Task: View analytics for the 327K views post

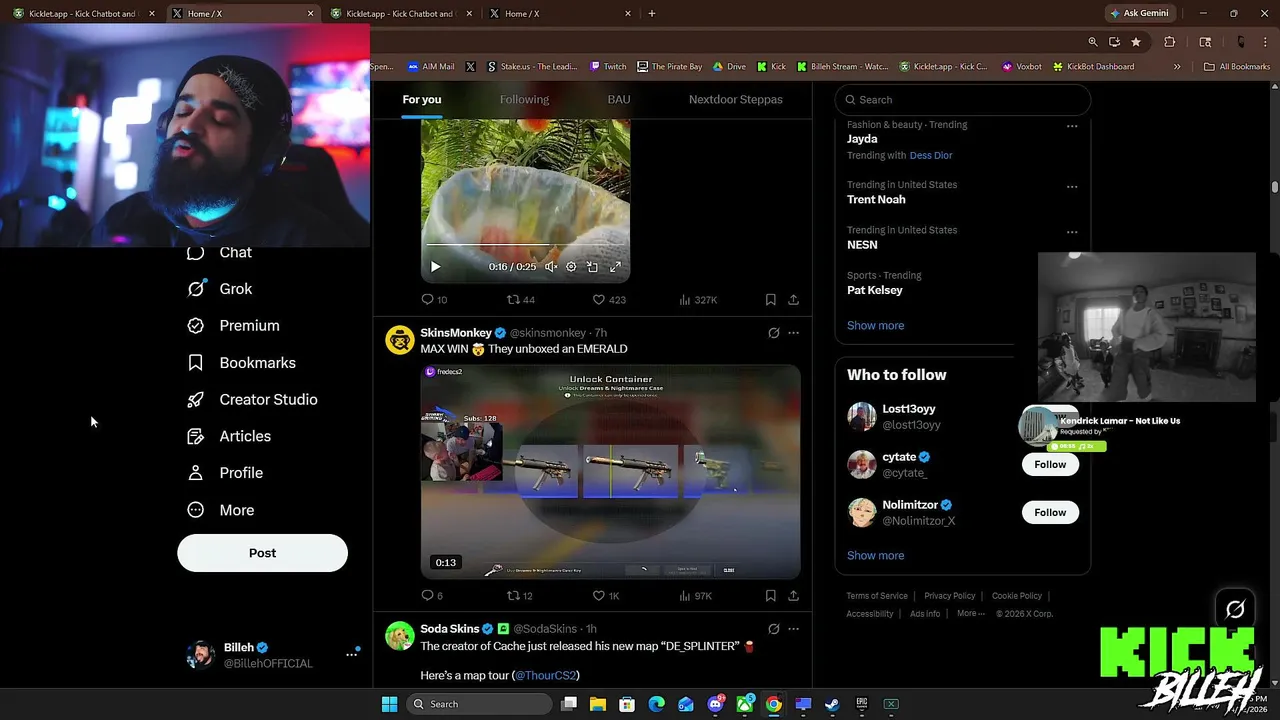Action: pyautogui.click(x=698, y=300)
